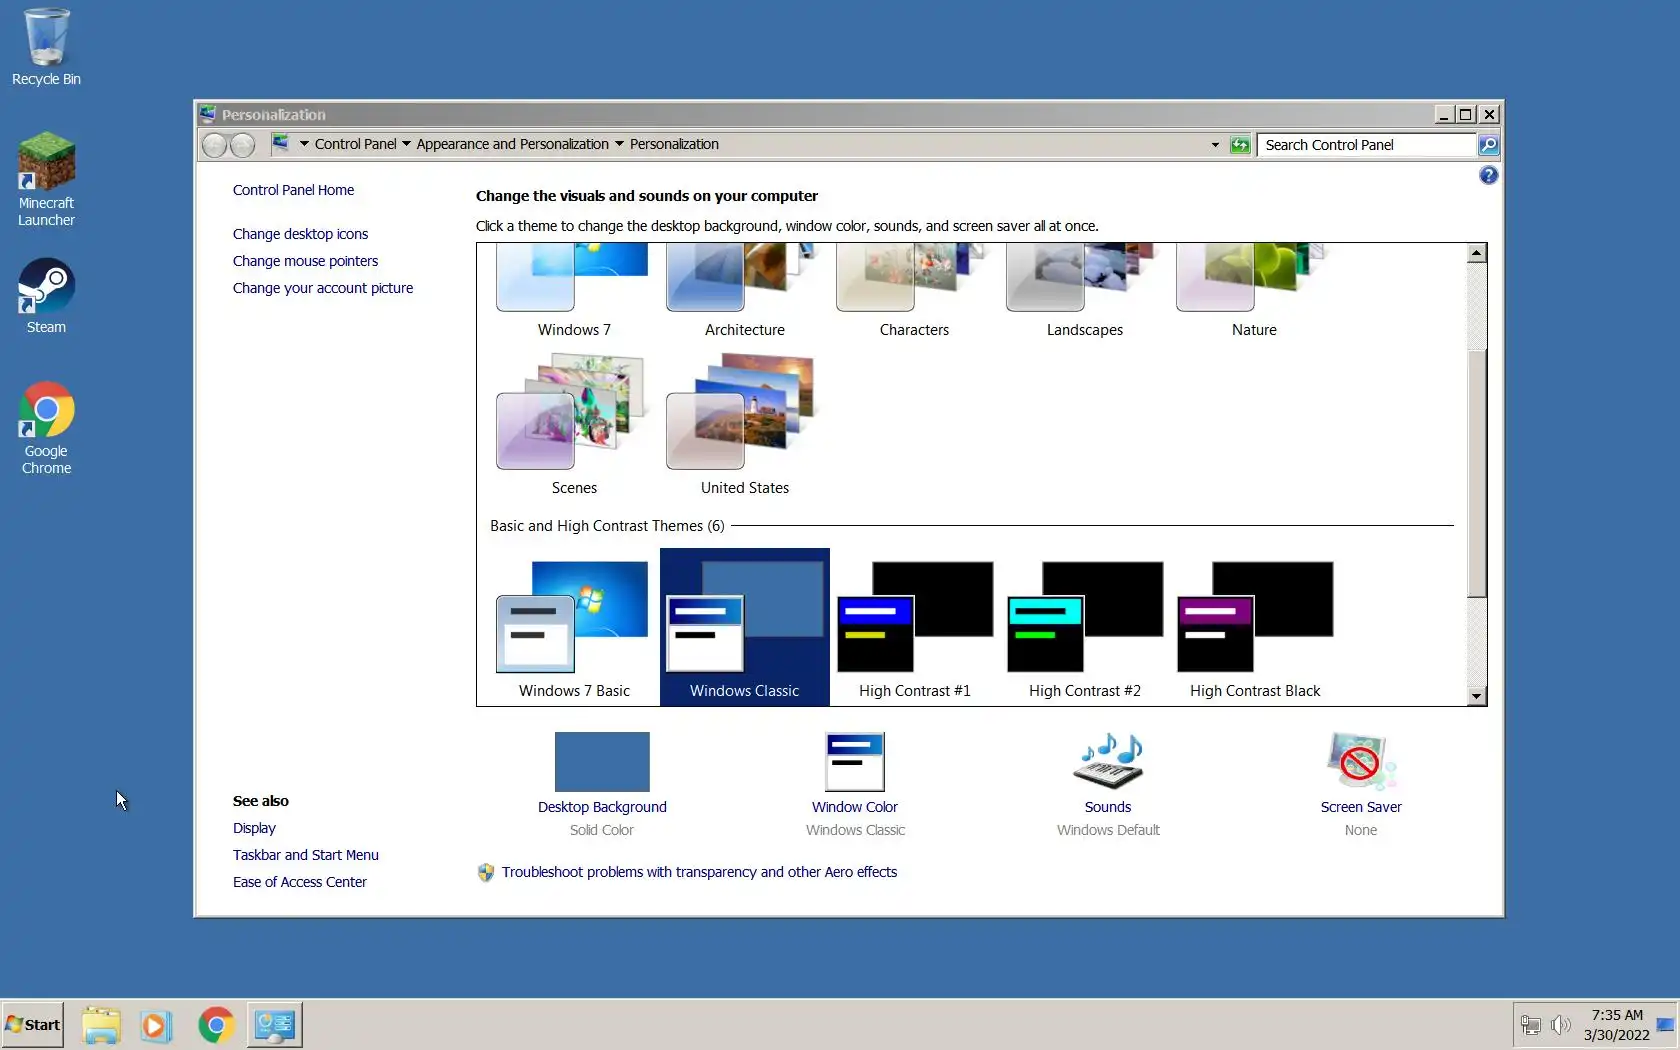This screenshot has width=1680, height=1050.
Task: Open the help question mark icon
Action: coord(1488,176)
